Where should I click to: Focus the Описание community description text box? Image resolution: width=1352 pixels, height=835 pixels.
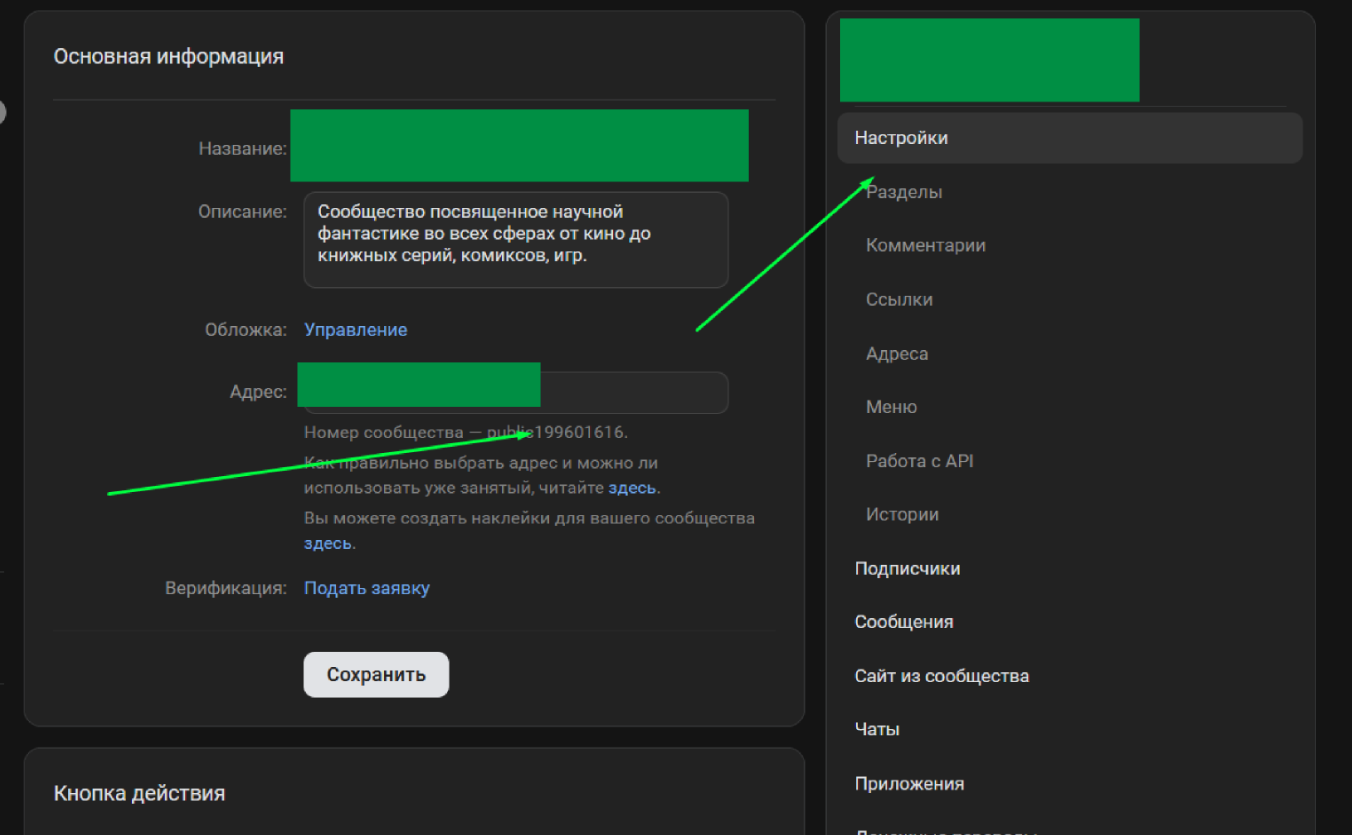pyautogui.click(x=515, y=240)
